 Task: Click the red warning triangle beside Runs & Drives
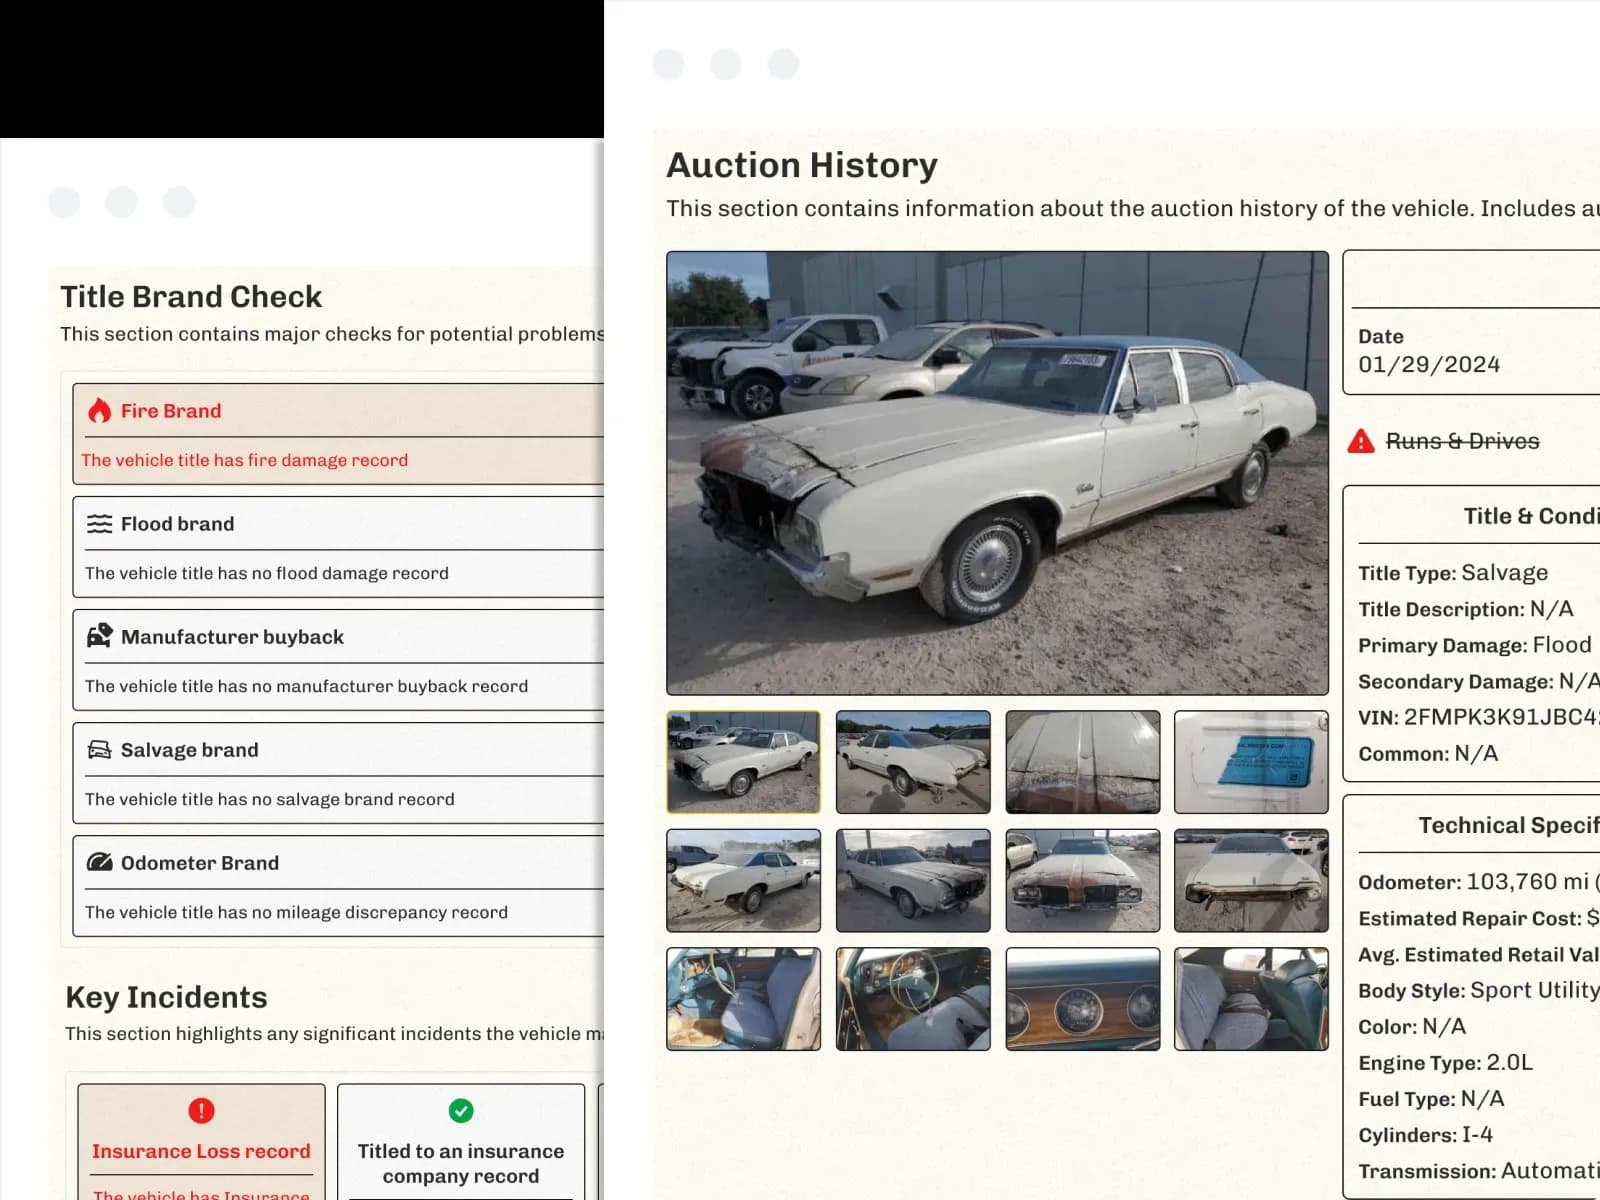coord(1361,441)
